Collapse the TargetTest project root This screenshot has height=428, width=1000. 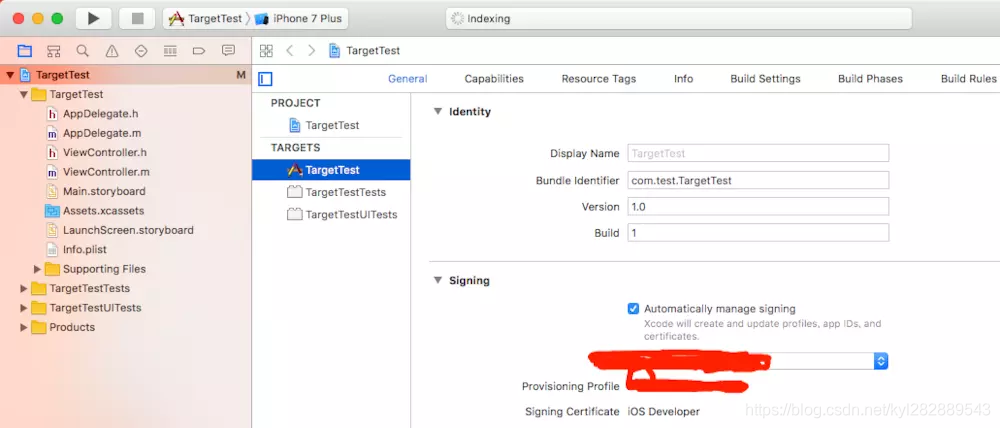click(x=10, y=75)
